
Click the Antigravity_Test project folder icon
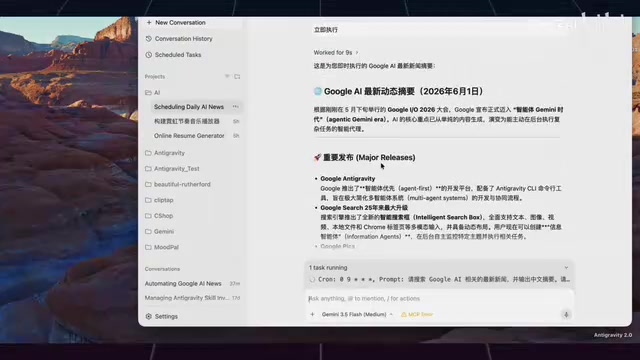click(148, 169)
